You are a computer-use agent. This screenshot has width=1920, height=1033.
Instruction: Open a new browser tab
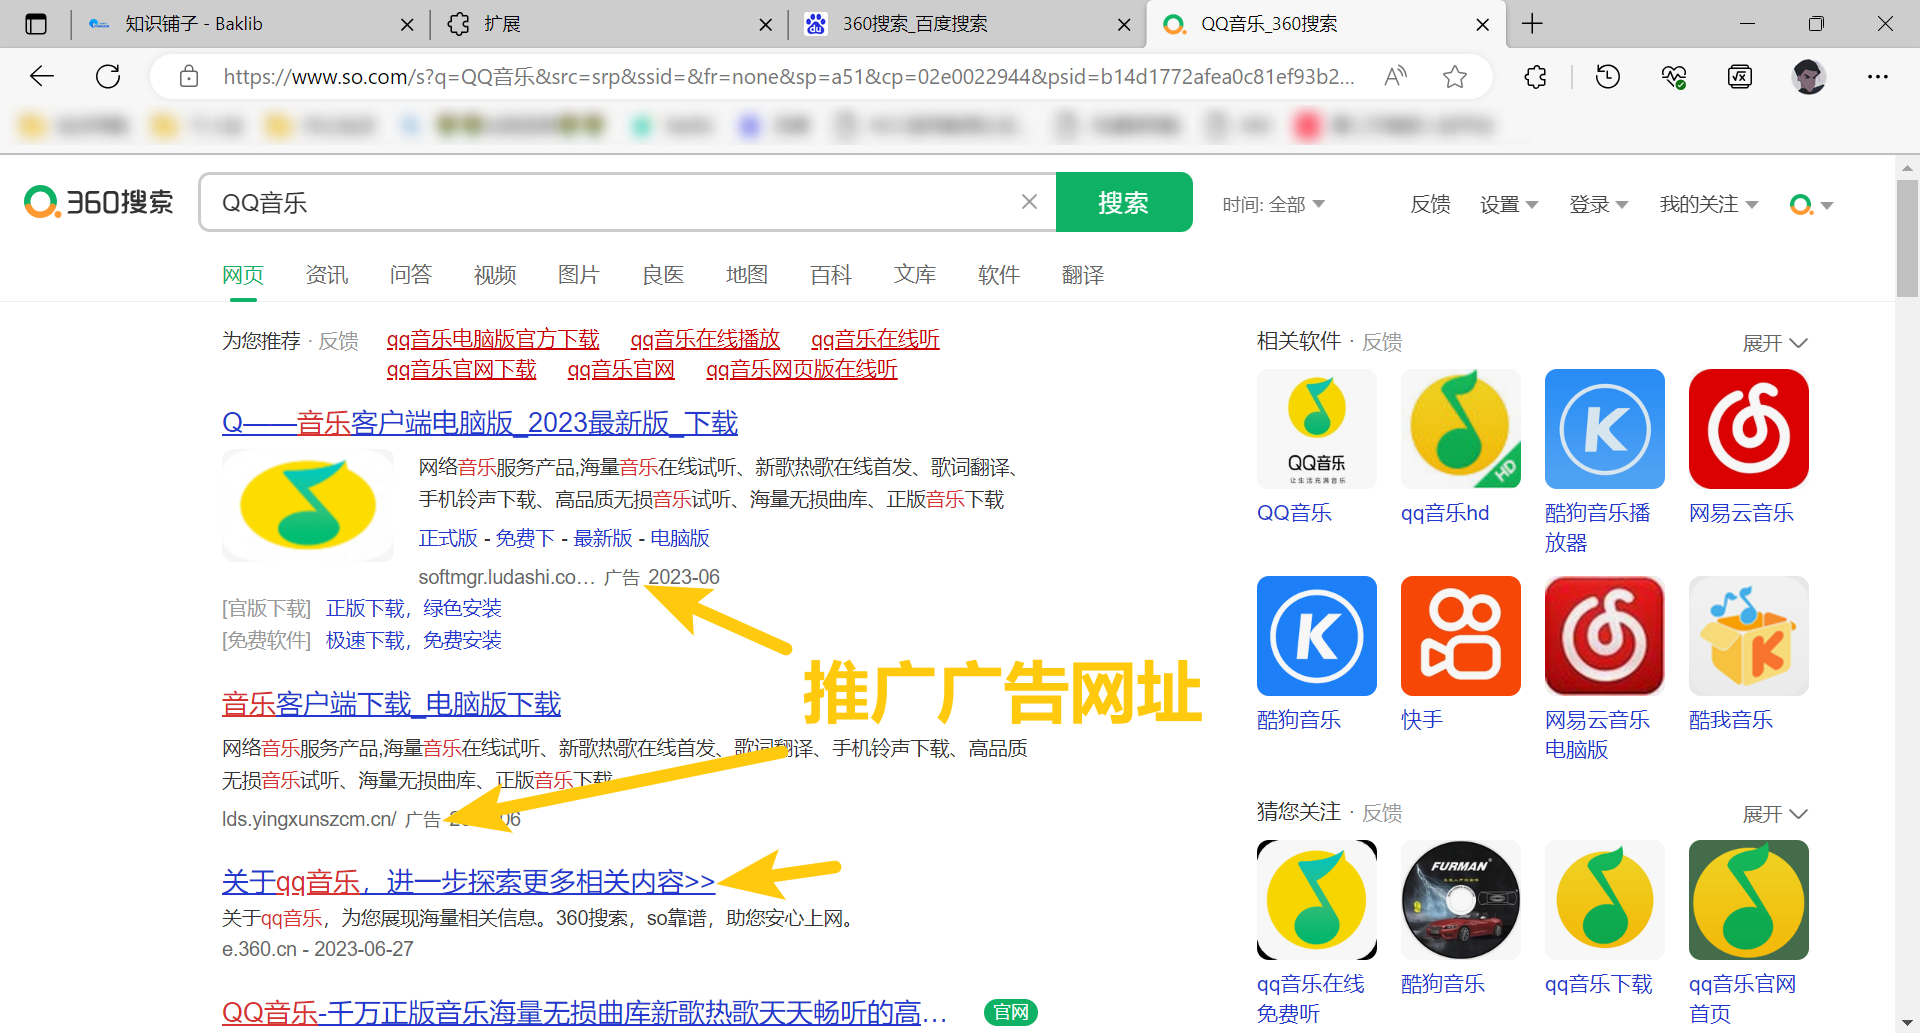(x=1532, y=24)
